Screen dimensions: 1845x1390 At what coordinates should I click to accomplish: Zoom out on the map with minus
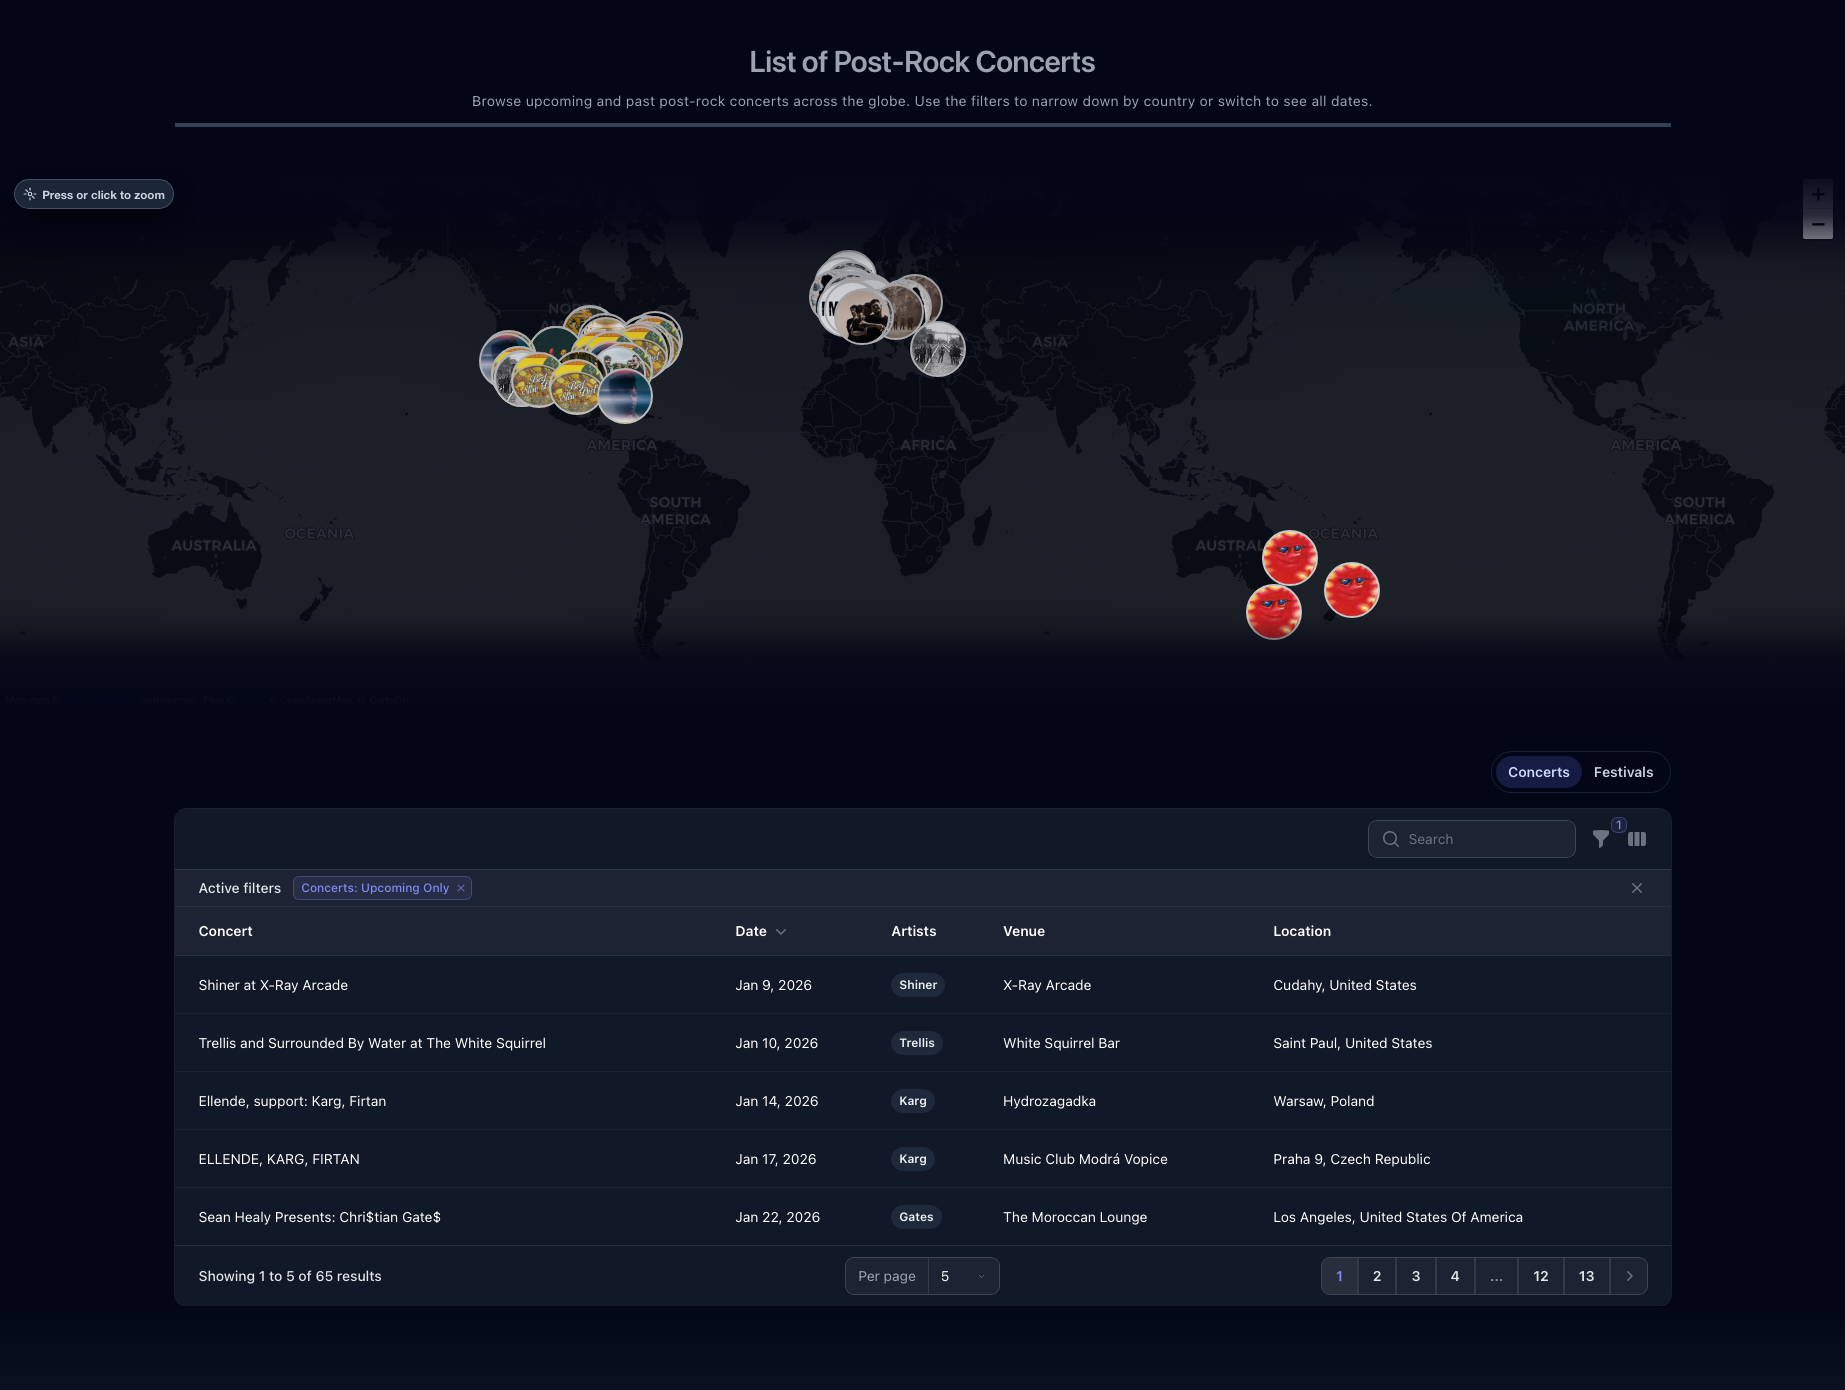[x=1817, y=225]
